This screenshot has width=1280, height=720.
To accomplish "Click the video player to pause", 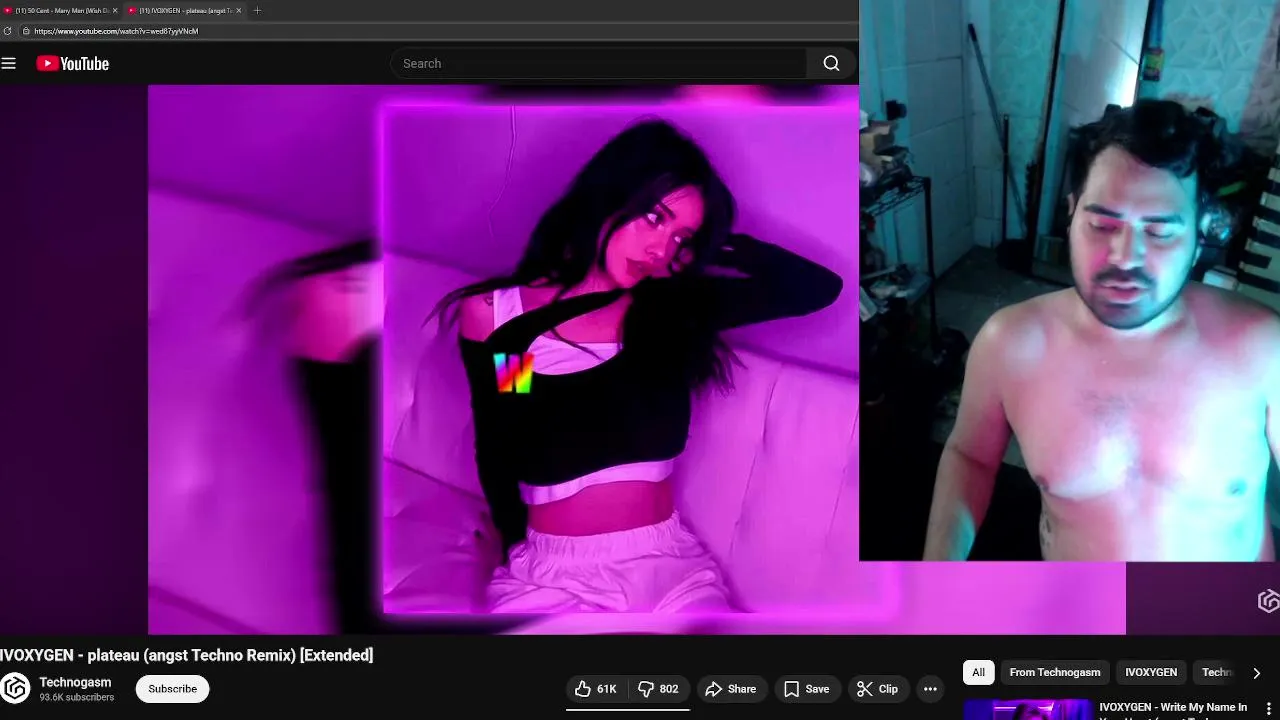I will [x=503, y=359].
